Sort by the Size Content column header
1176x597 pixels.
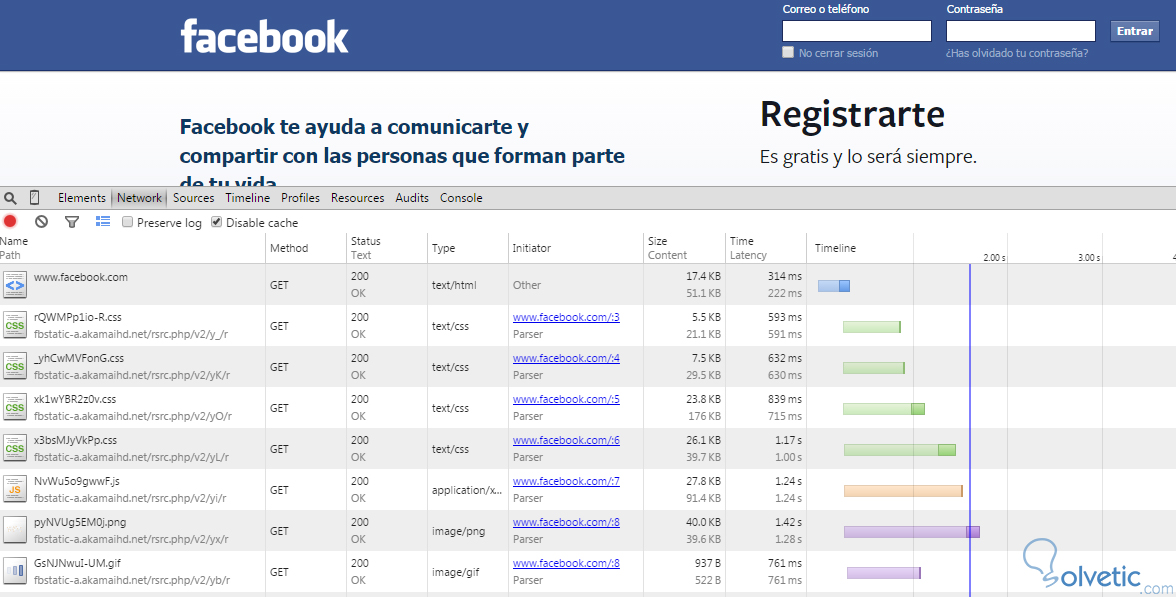coord(685,248)
